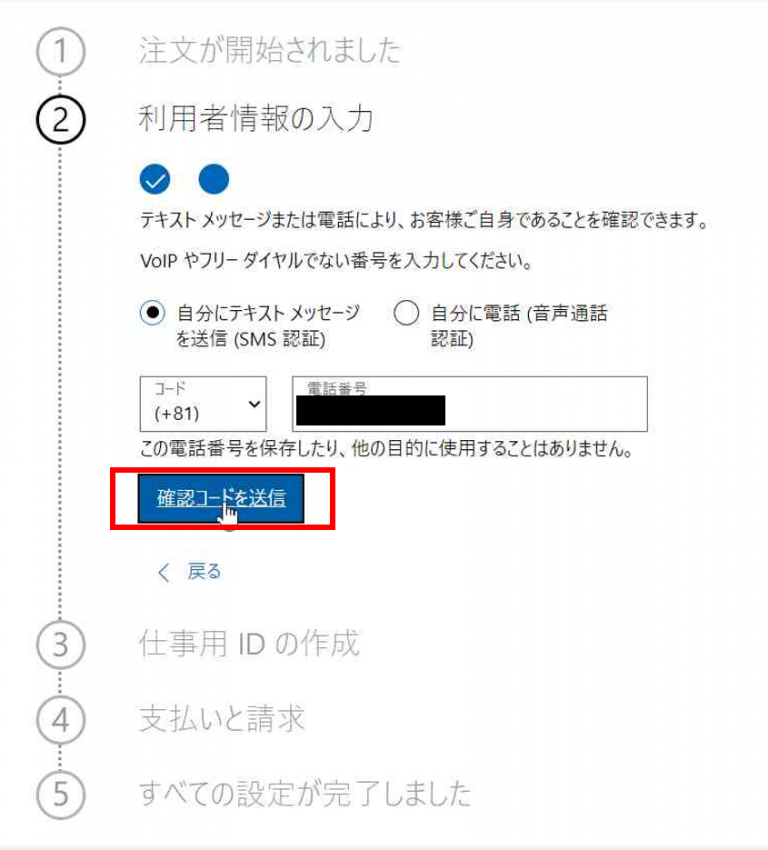Click the dropdown arrow beside (+81)
This screenshot has width=768, height=850.
(x=254, y=404)
